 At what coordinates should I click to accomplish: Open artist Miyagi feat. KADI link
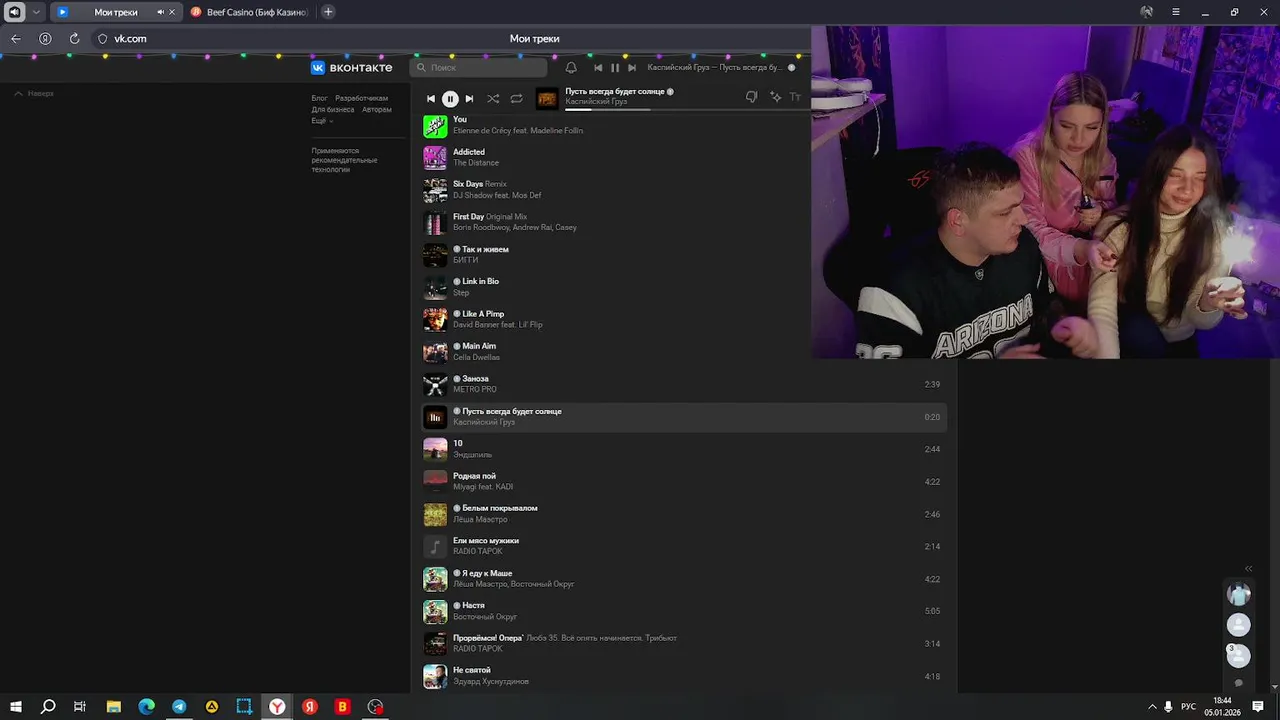tap(483, 487)
